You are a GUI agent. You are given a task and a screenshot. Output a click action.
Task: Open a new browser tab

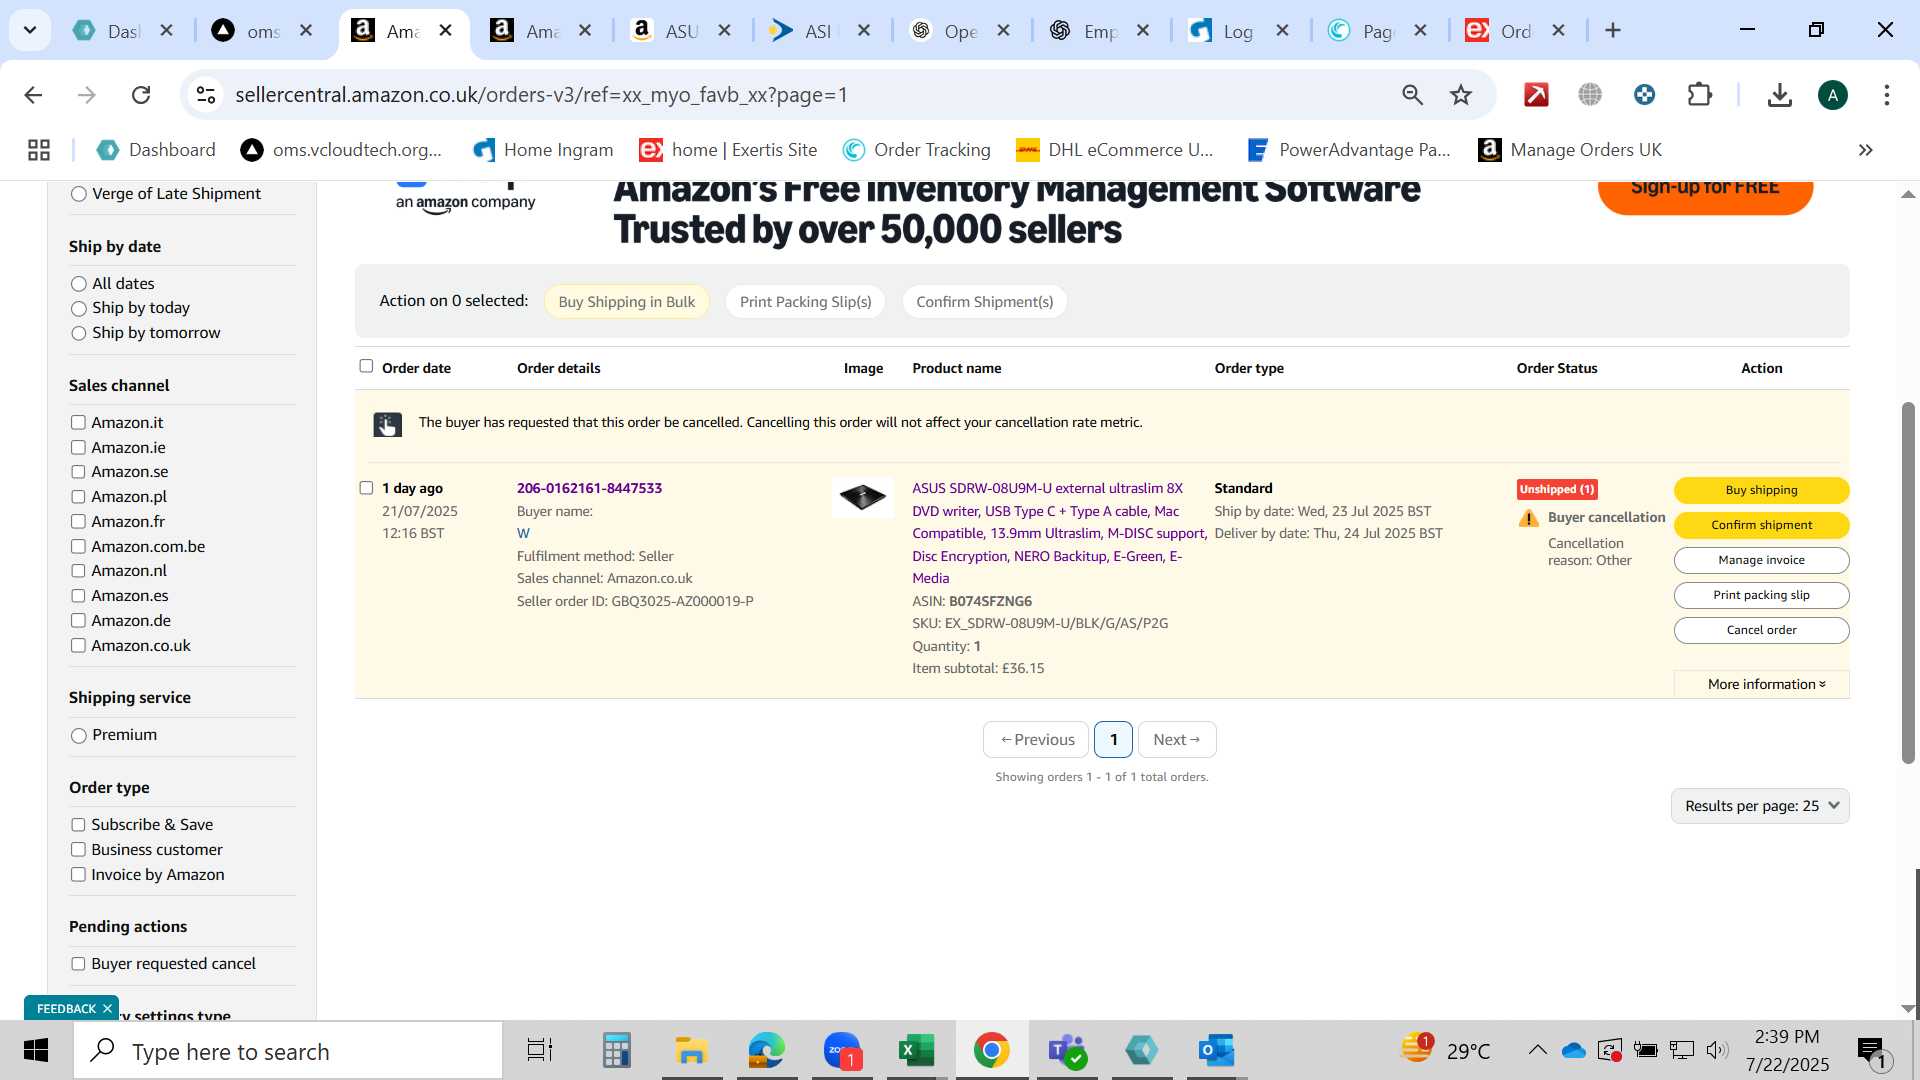coord(1612,30)
